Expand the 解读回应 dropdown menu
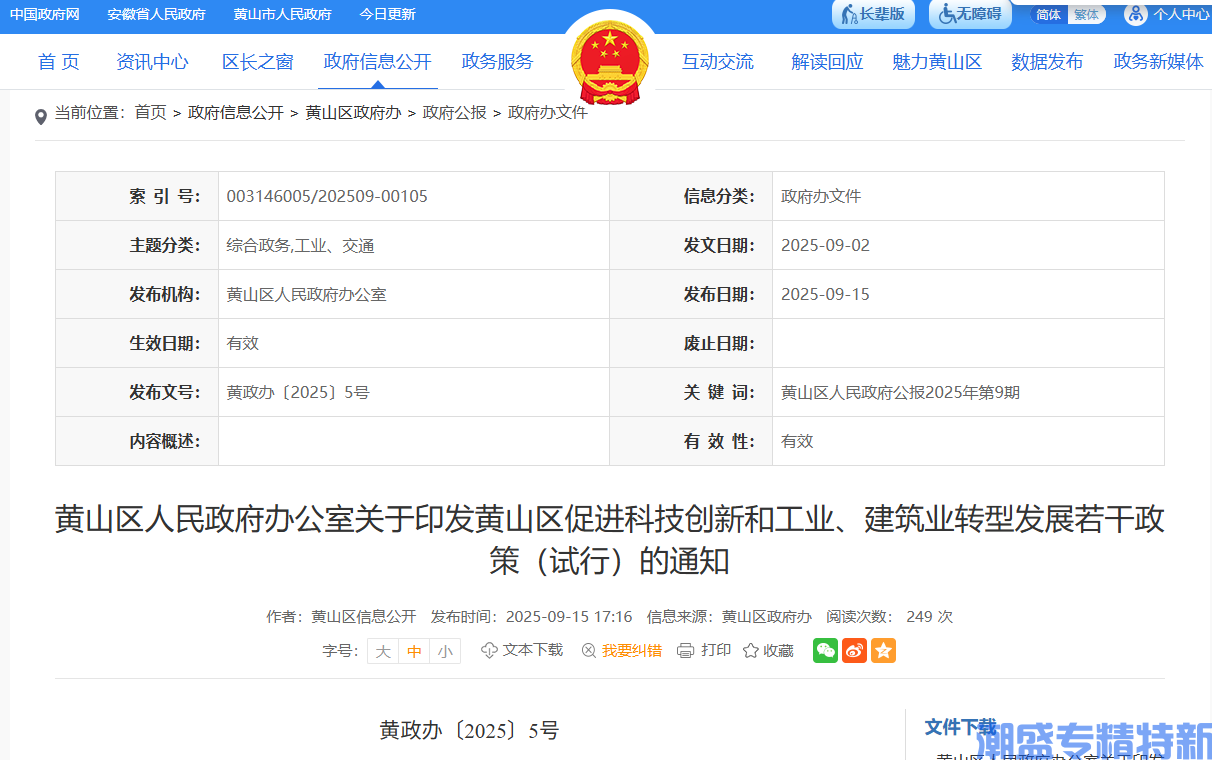 coord(826,61)
